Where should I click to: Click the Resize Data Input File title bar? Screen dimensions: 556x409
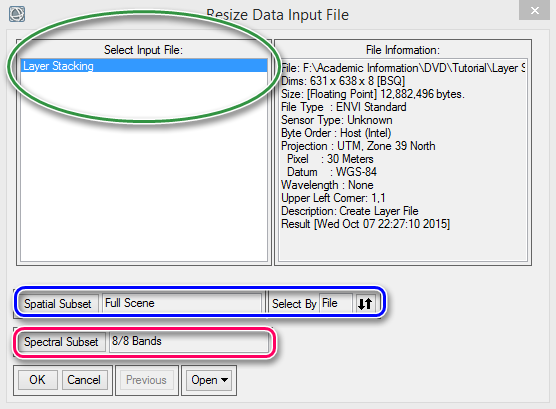pos(278,15)
